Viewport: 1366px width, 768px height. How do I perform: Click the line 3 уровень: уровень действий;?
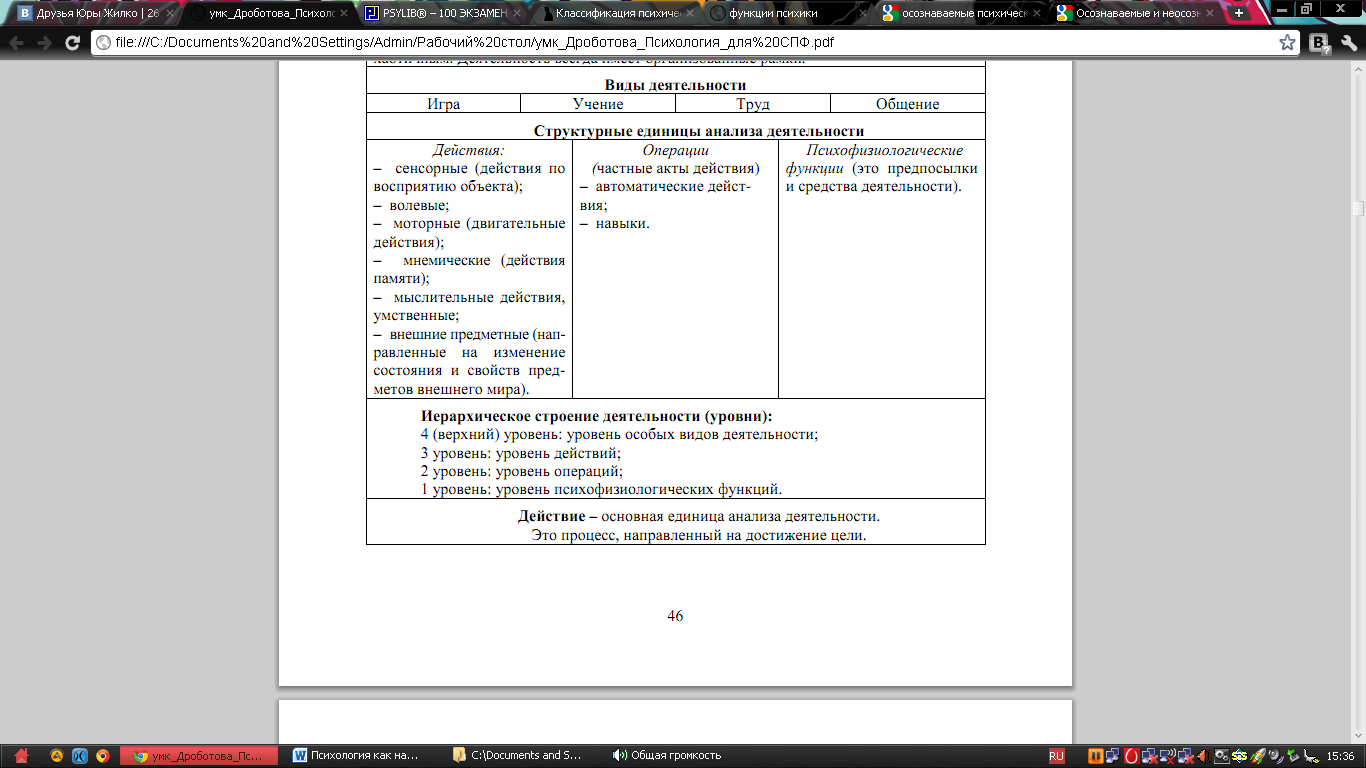(521, 453)
